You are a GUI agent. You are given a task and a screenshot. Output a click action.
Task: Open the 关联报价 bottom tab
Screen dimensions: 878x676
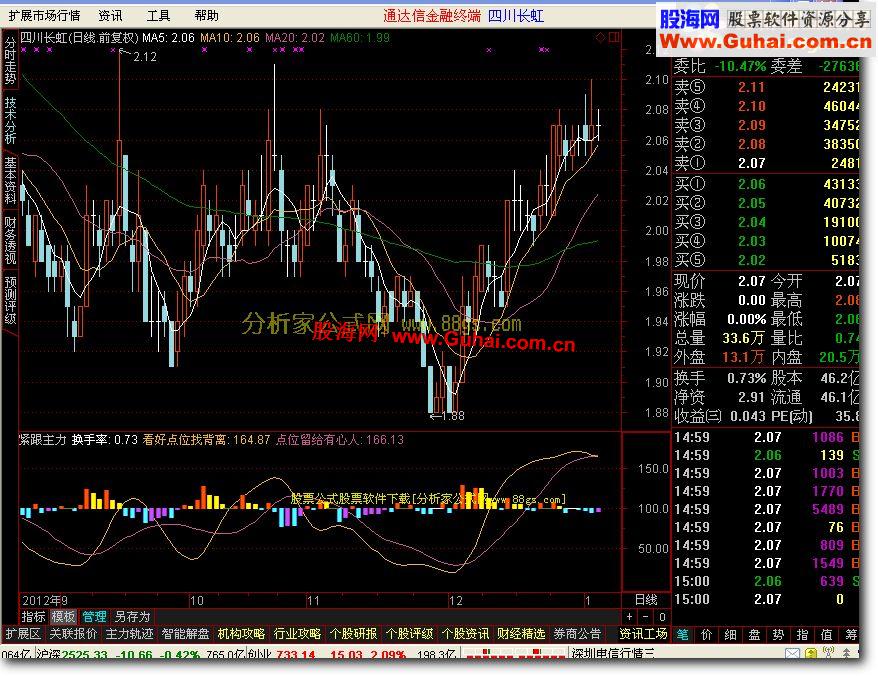tap(73, 634)
